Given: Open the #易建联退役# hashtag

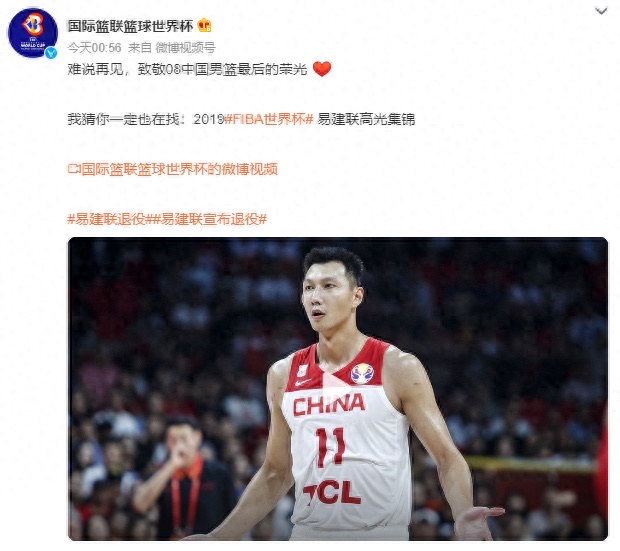Looking at the screenshot, I should tap(107, 219).
